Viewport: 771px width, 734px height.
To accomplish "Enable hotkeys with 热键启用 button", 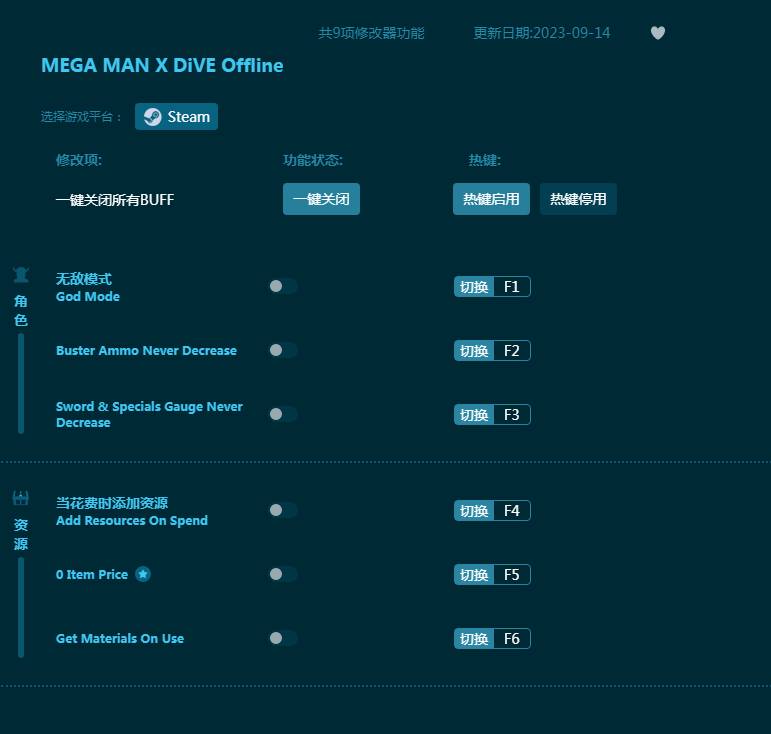I will [491, 199].
